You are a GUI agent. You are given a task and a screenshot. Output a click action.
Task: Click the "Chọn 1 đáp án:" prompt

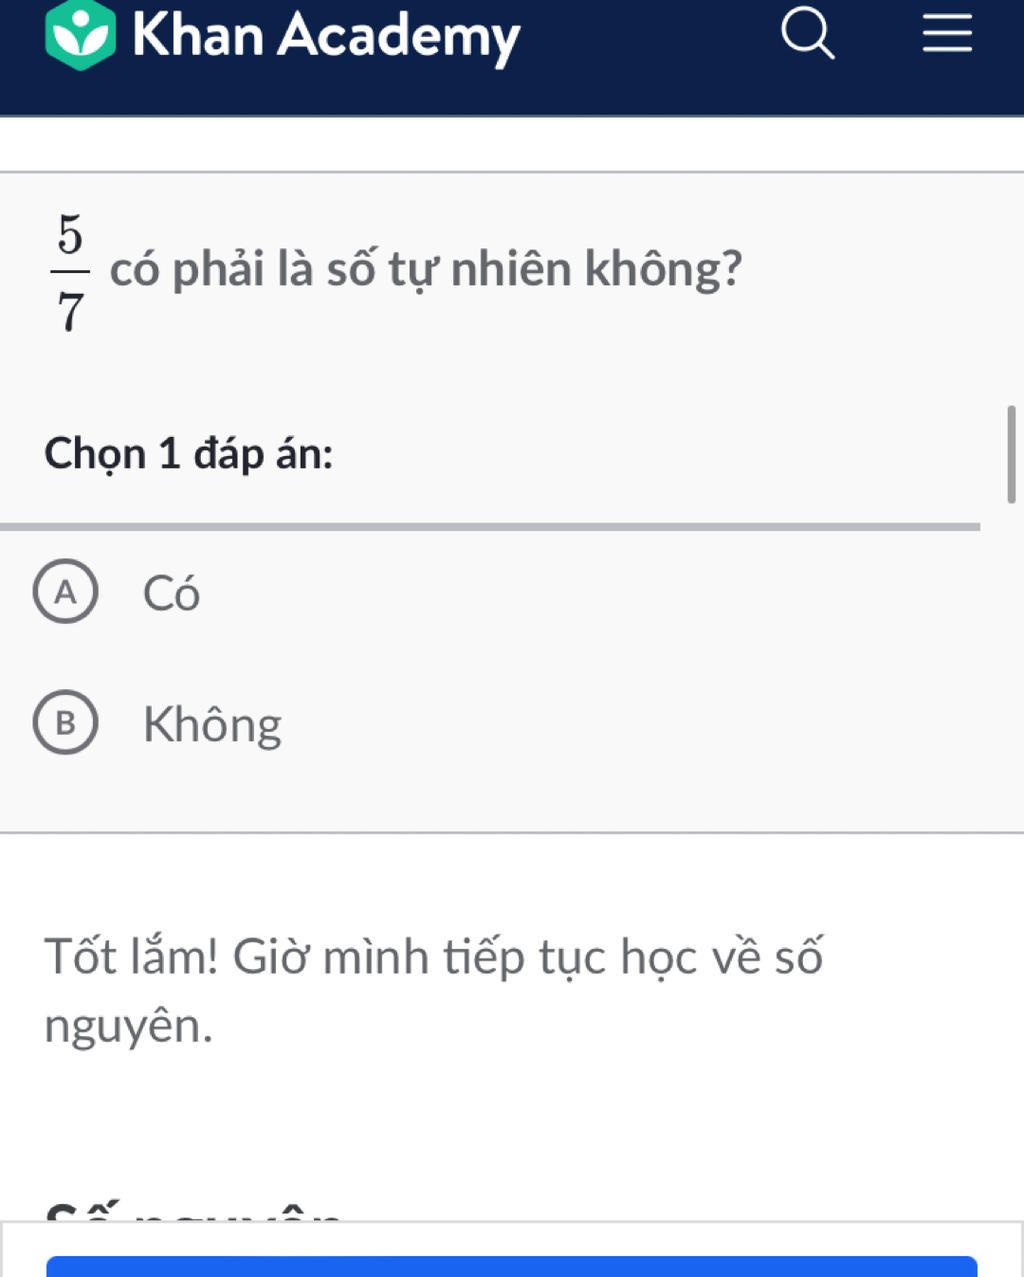pos(189,454)
